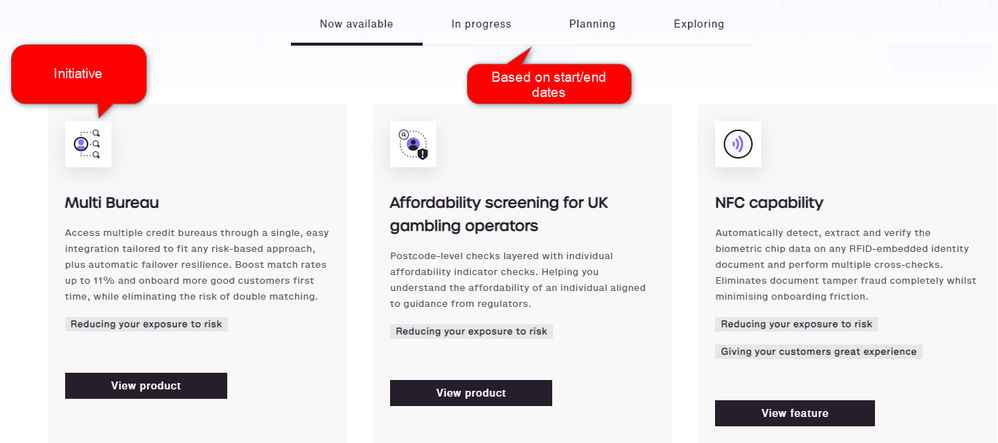Click View feature for NFC capability

coord(795,413)
